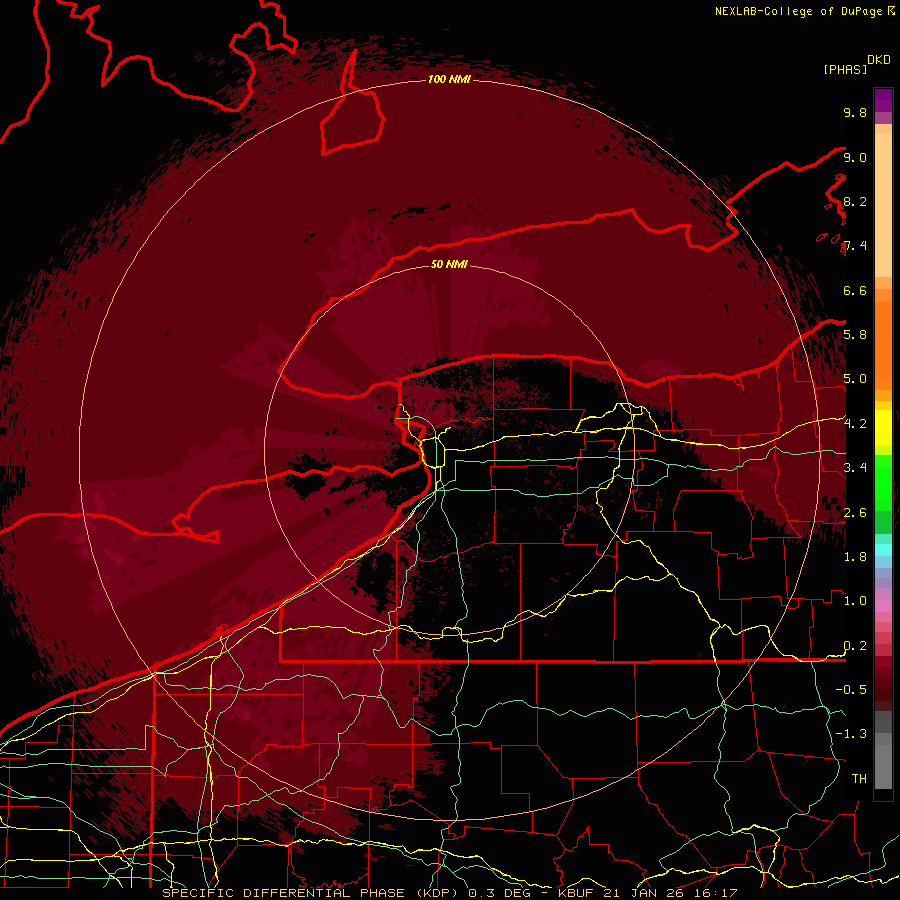Select the 0.2 legend value
Viewport: 900px width, 900px height.
[x=855, y=646]
